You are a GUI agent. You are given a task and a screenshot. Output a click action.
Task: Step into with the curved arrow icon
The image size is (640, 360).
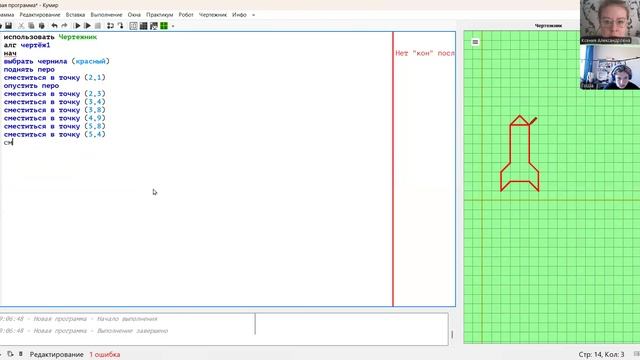click(120, 26)
